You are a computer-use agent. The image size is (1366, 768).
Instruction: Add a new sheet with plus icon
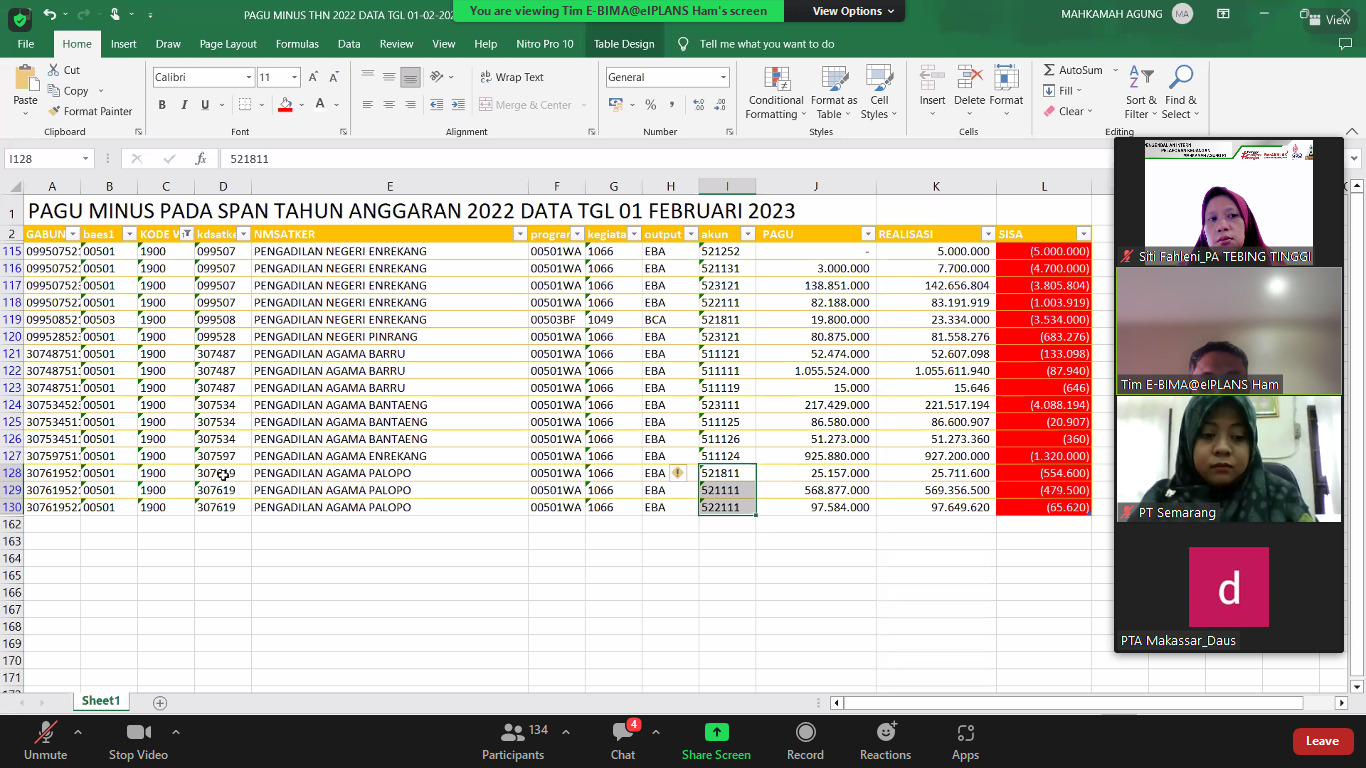pyautogui.click(x=160, y=703)
